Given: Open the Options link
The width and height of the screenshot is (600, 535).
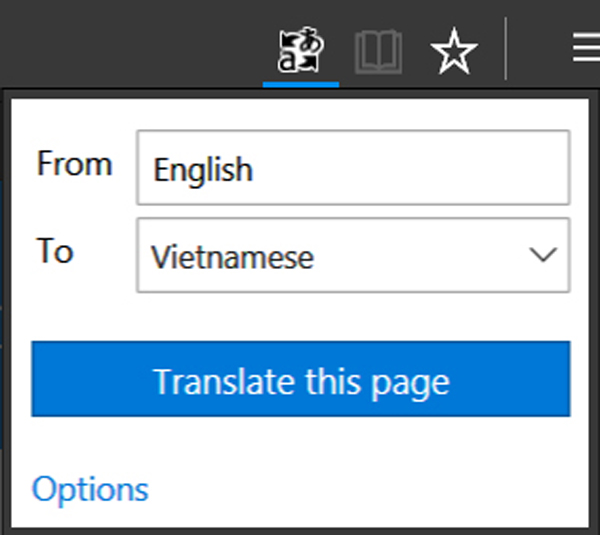Looking at the screenshot, I should pyautogui.click(x=90, y=489).
